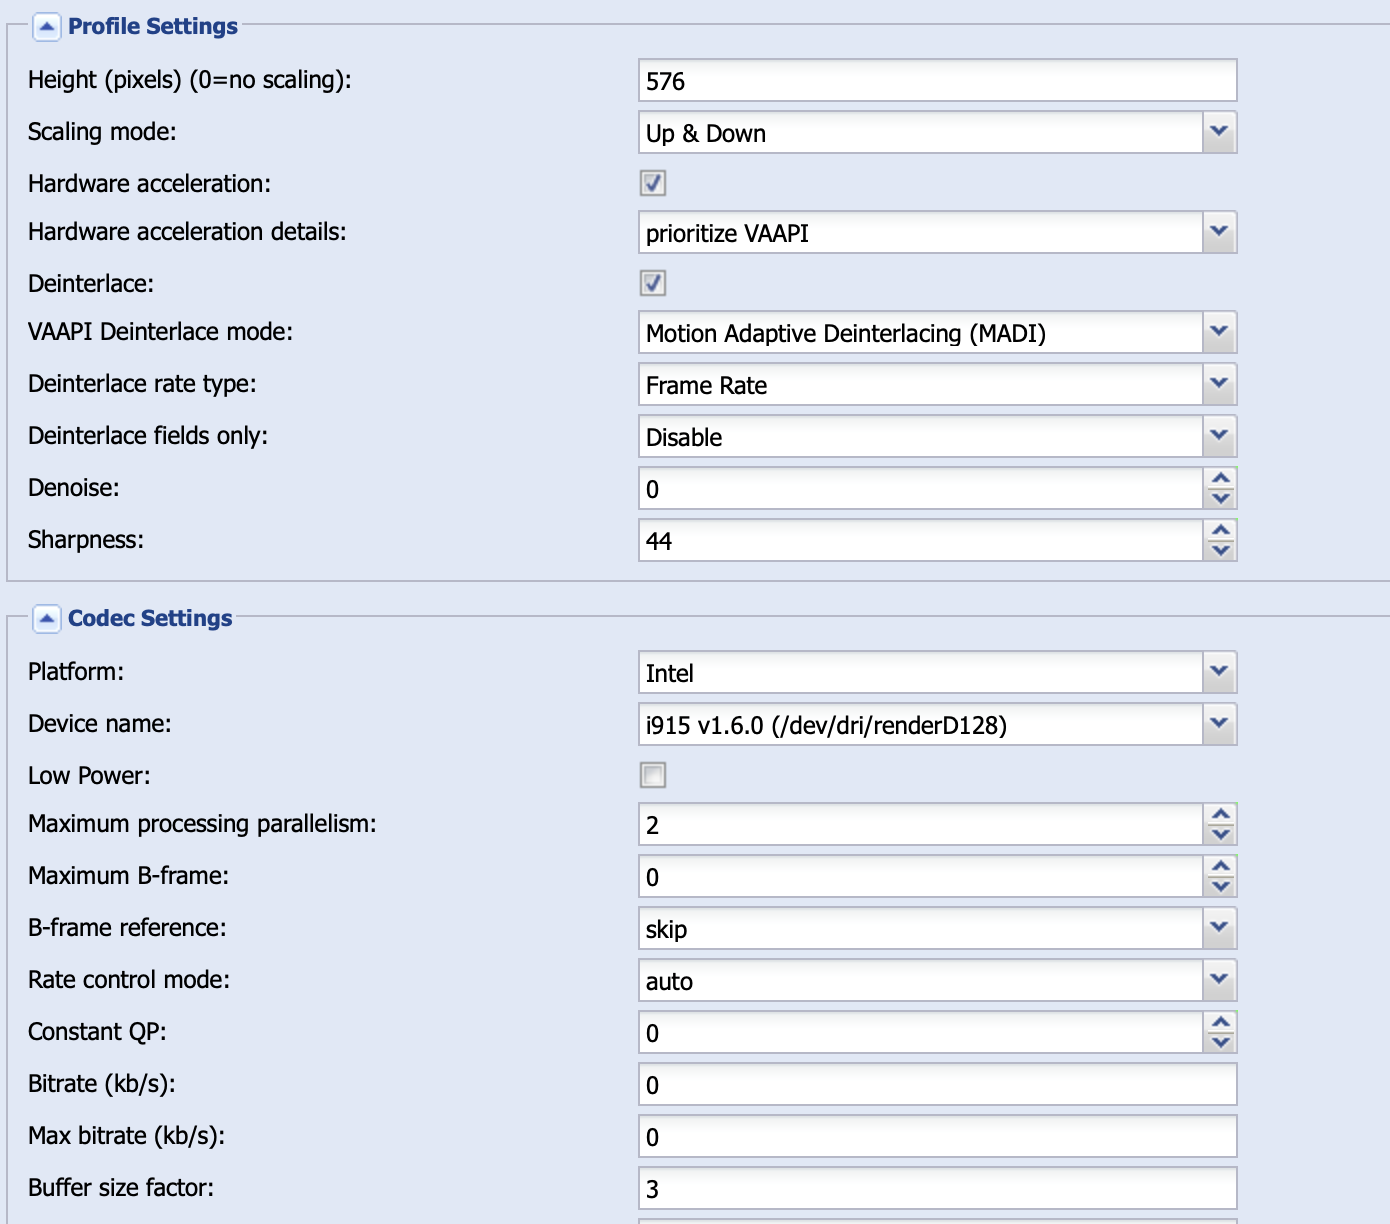Viewport: 1390px width, 1224px height.
Task: Increase the Constant QP value
Action: click(x=1220, y=1023)
